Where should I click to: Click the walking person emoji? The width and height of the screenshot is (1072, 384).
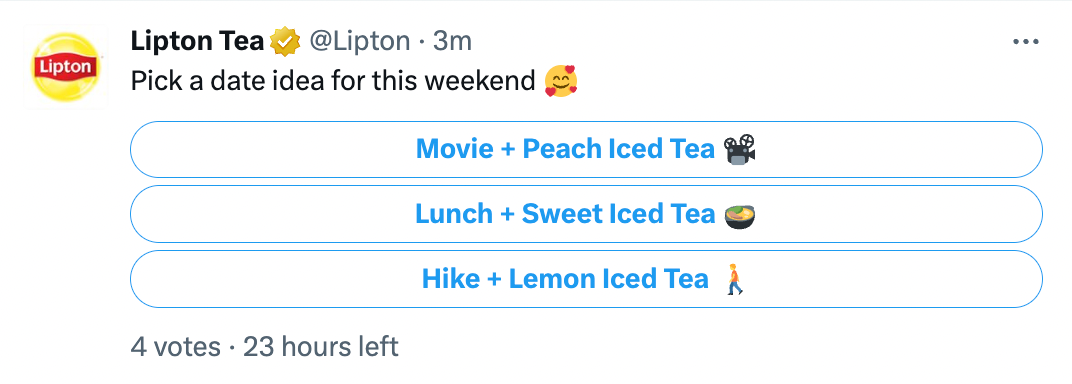(x=735, y=279)
